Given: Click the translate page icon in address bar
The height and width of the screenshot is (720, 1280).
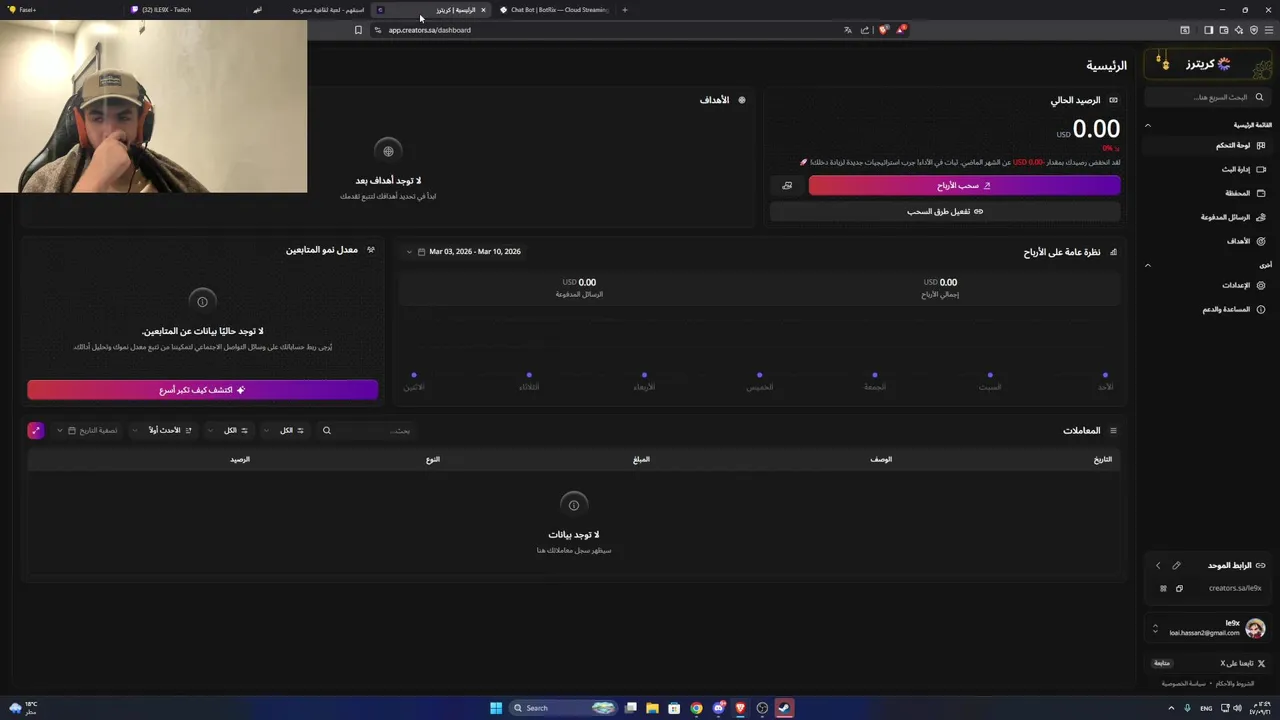Looking at the screenshot, I should tap(848, 30).
